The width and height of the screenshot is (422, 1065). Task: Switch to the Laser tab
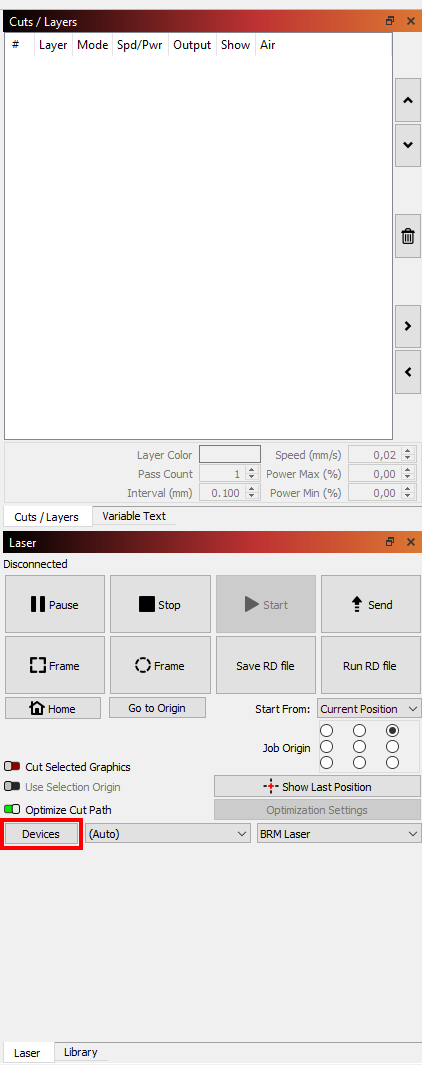(x=27, y=1053)
